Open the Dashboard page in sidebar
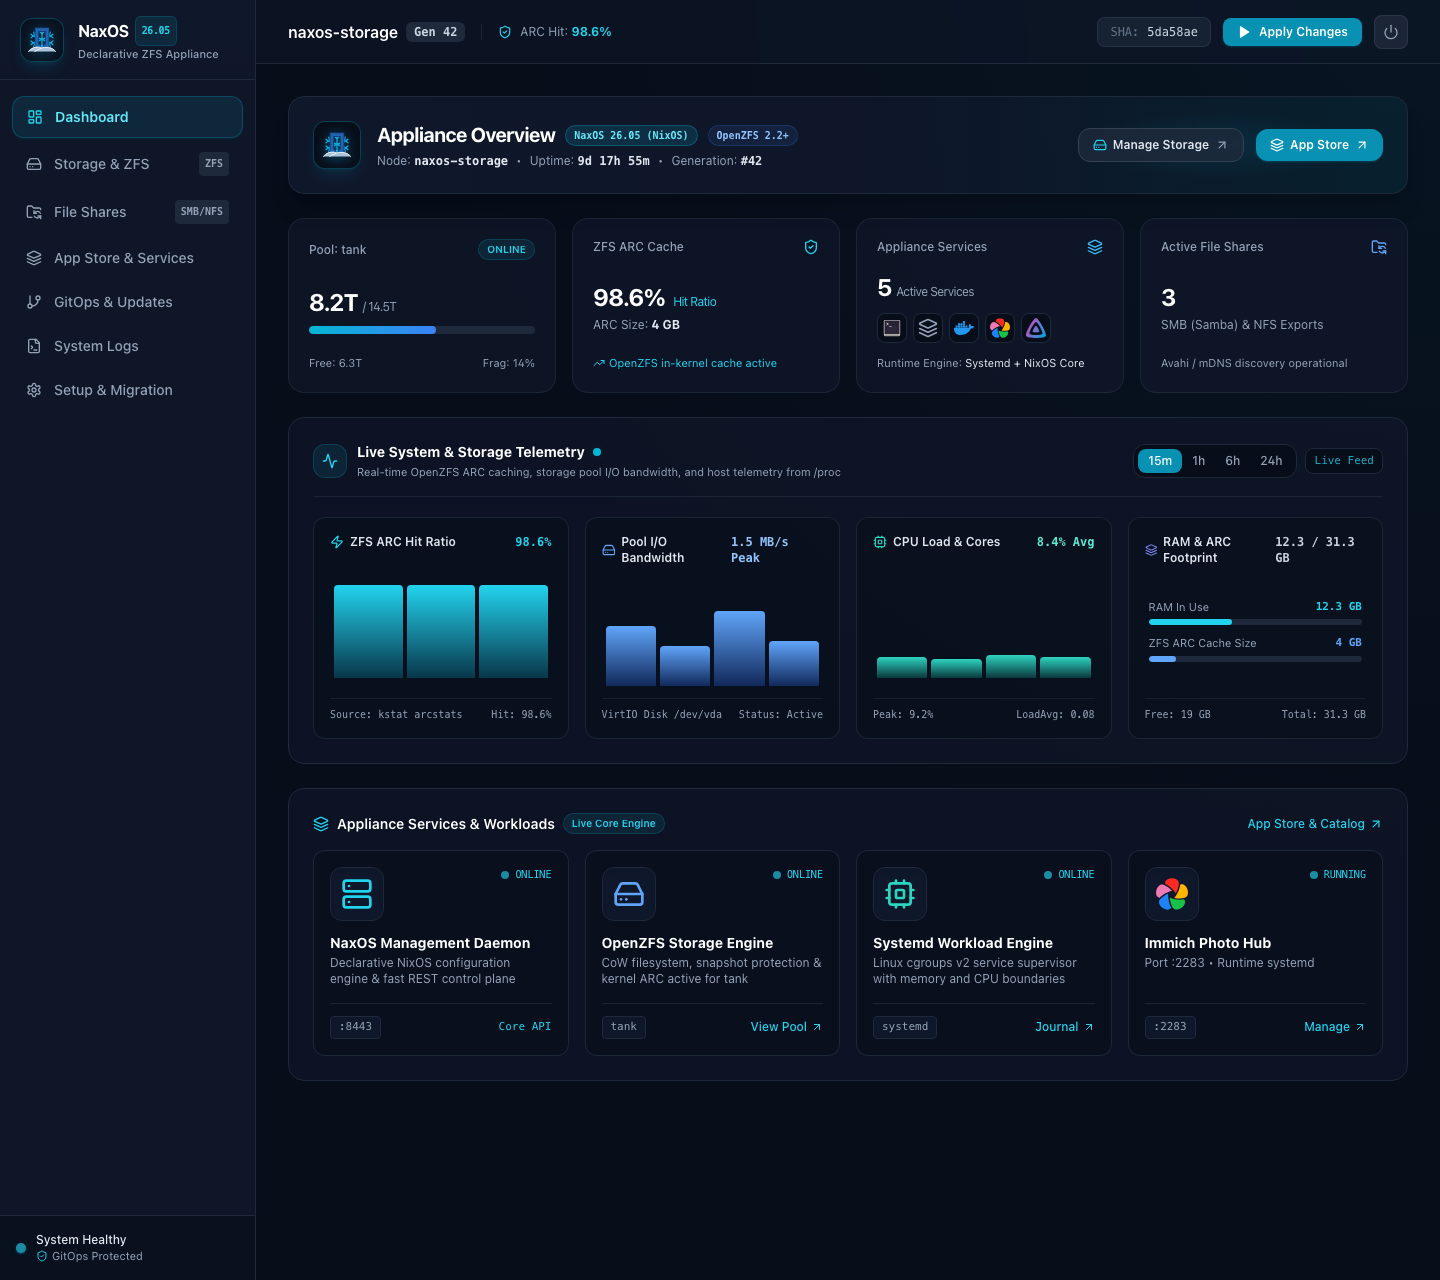 click(x=127, y=117)
